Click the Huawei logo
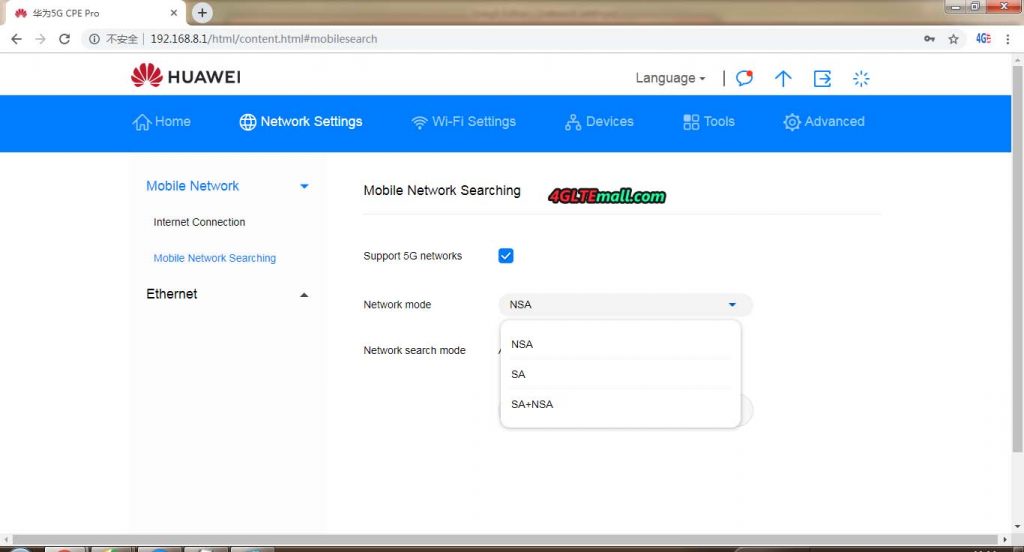Image resolution: width=1024 pixels, height=552 pixels. 186,77
